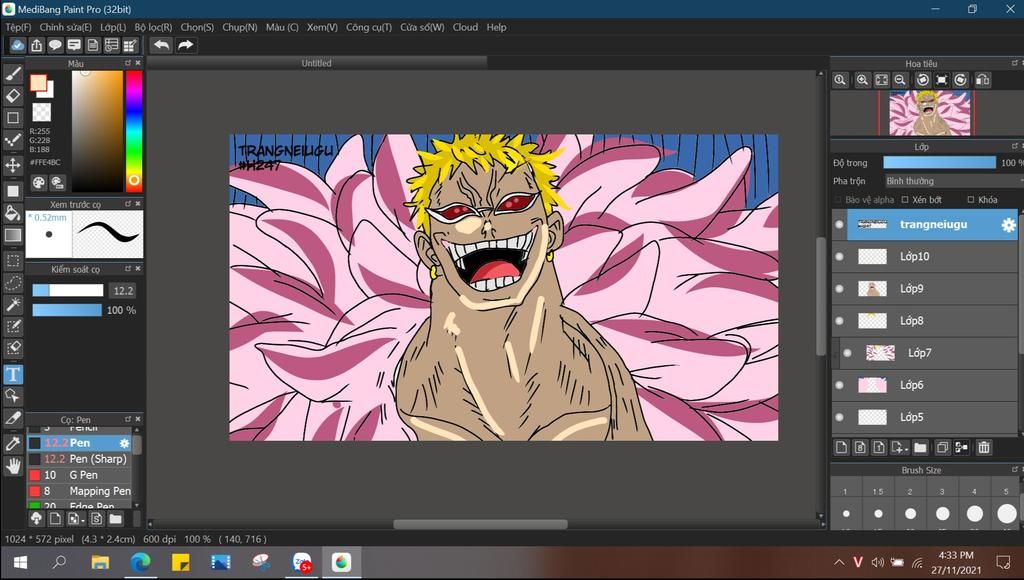Image resolution: width=1024 pixels, height=580 pixels.
Task: Hide the Lớp6 layer
Action: [x=839, y=385]
